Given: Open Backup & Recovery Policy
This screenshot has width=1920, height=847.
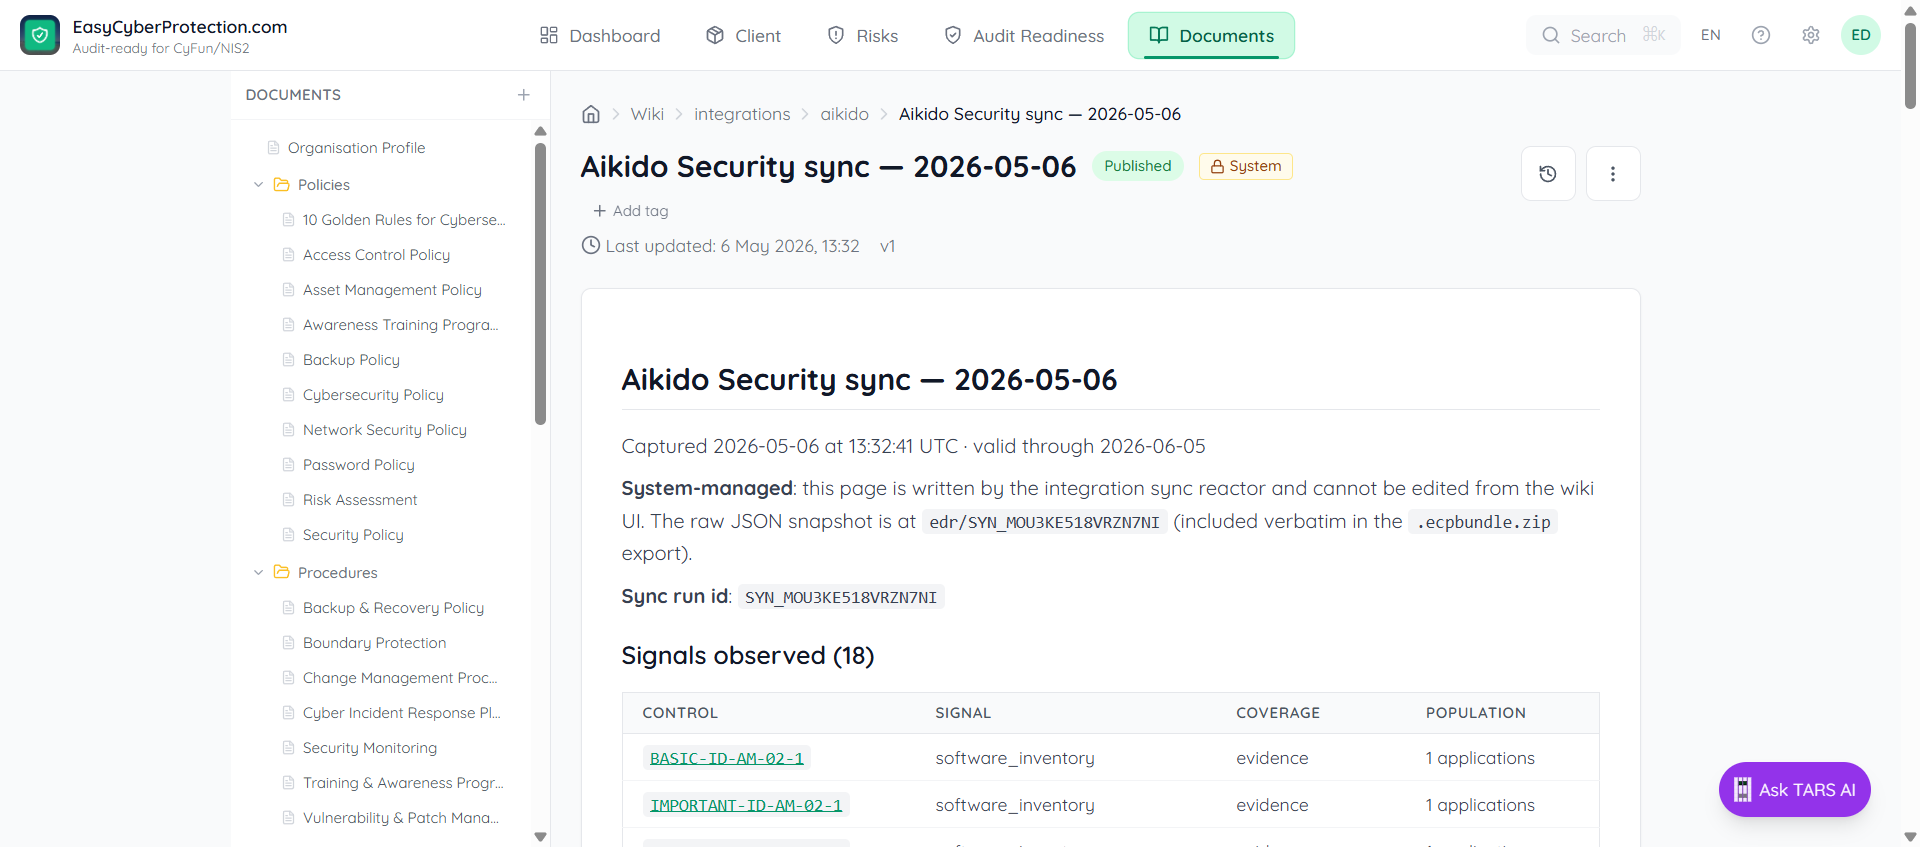Looking at the screenshot, I should (x=393, y=608).
